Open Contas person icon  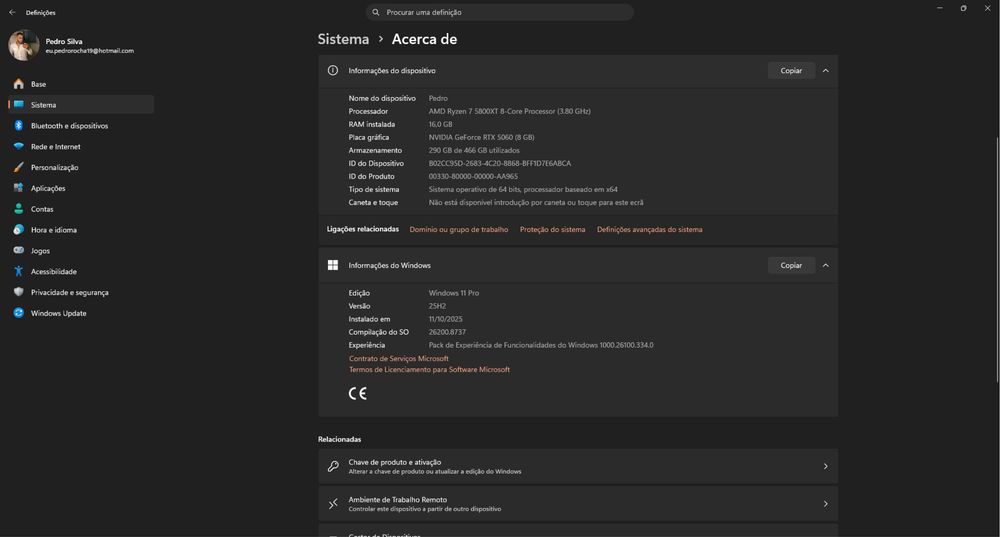(x=18, y=209)
